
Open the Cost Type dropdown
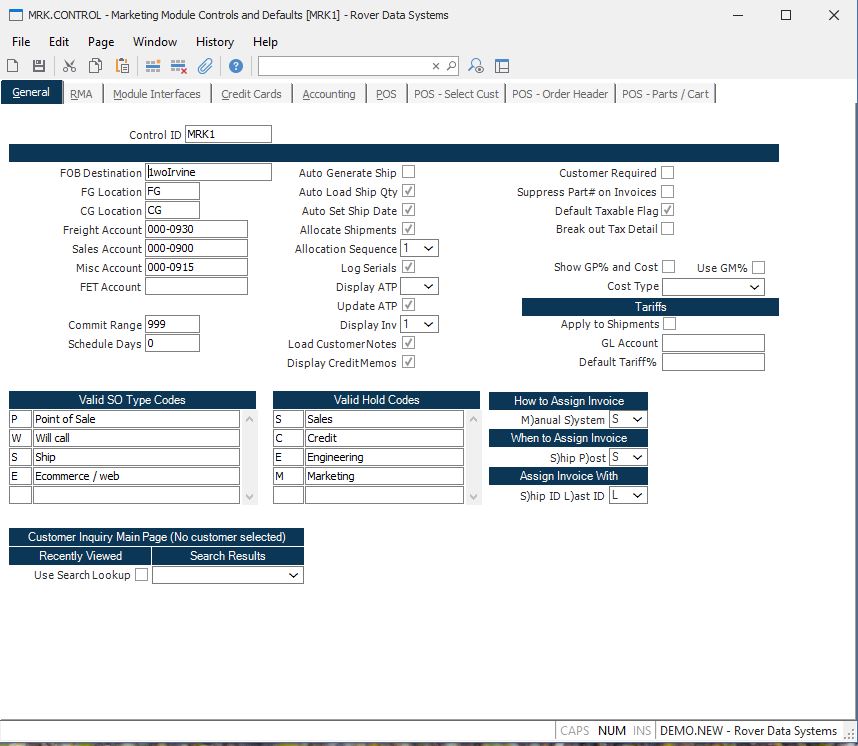point(754,287)
